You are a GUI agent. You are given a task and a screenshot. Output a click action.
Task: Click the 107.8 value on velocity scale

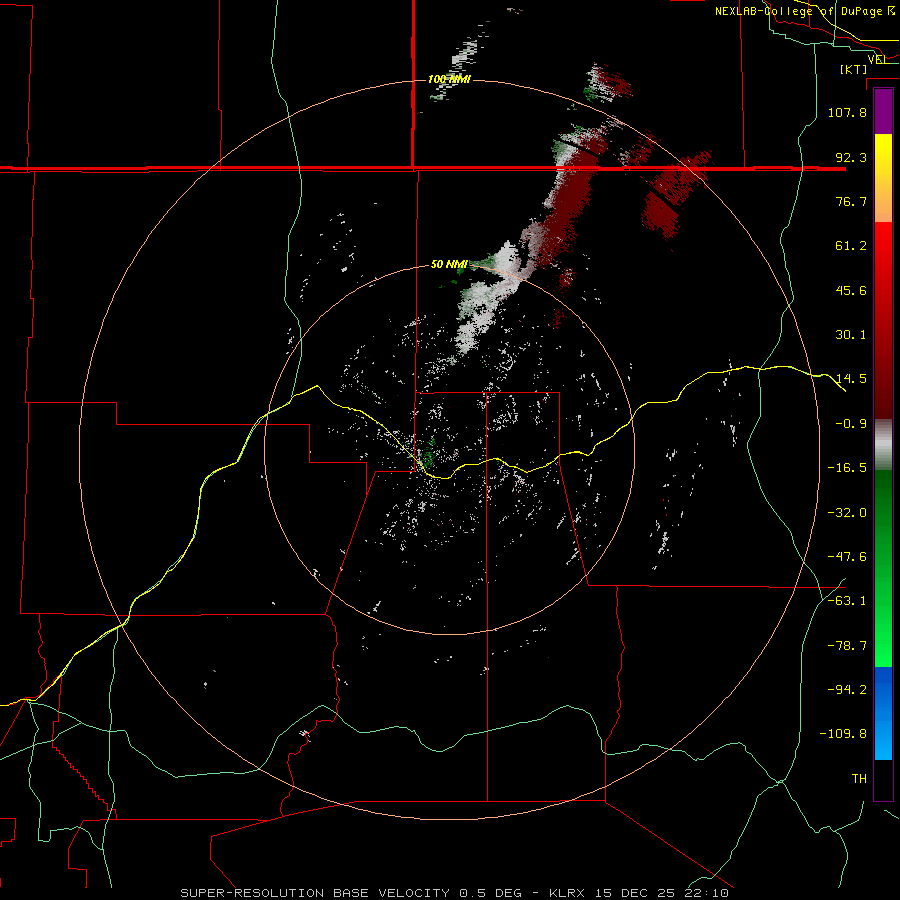pos(847,112)
